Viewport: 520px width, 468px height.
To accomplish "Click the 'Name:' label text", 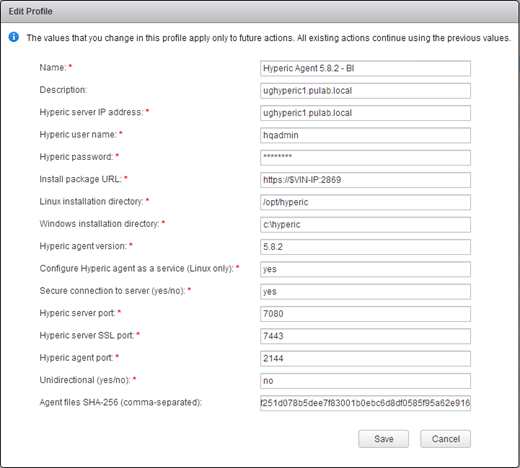I will click(x=53, y=68).
